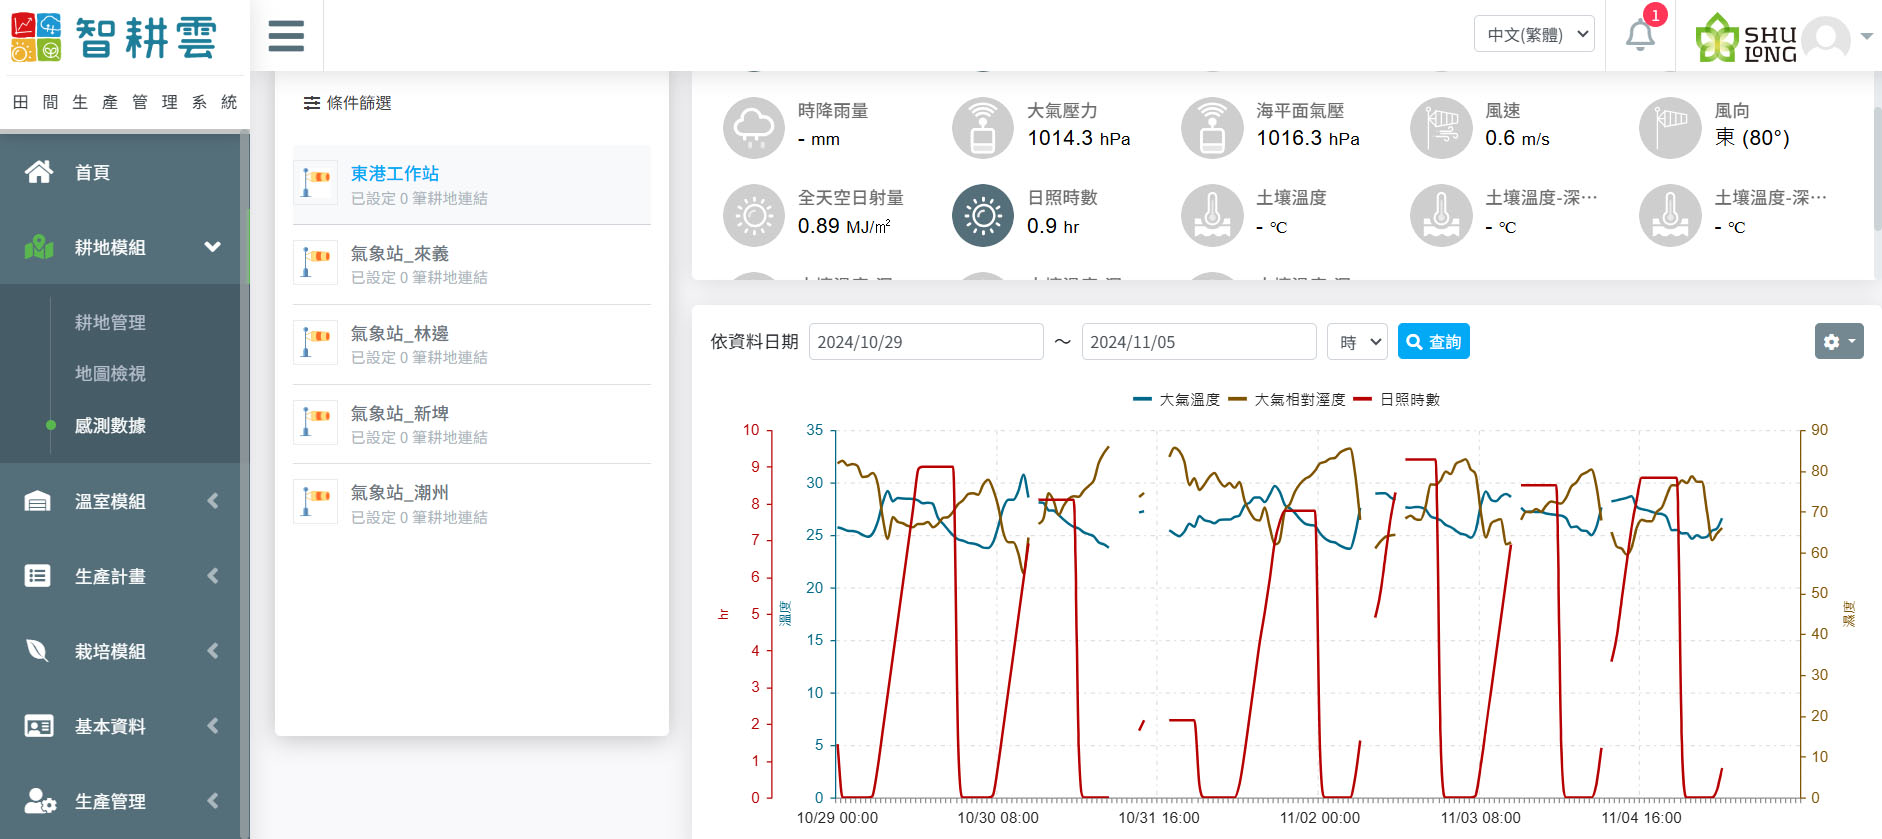Click the hourly rainfall cloud icon

click(x=753, y=128)
